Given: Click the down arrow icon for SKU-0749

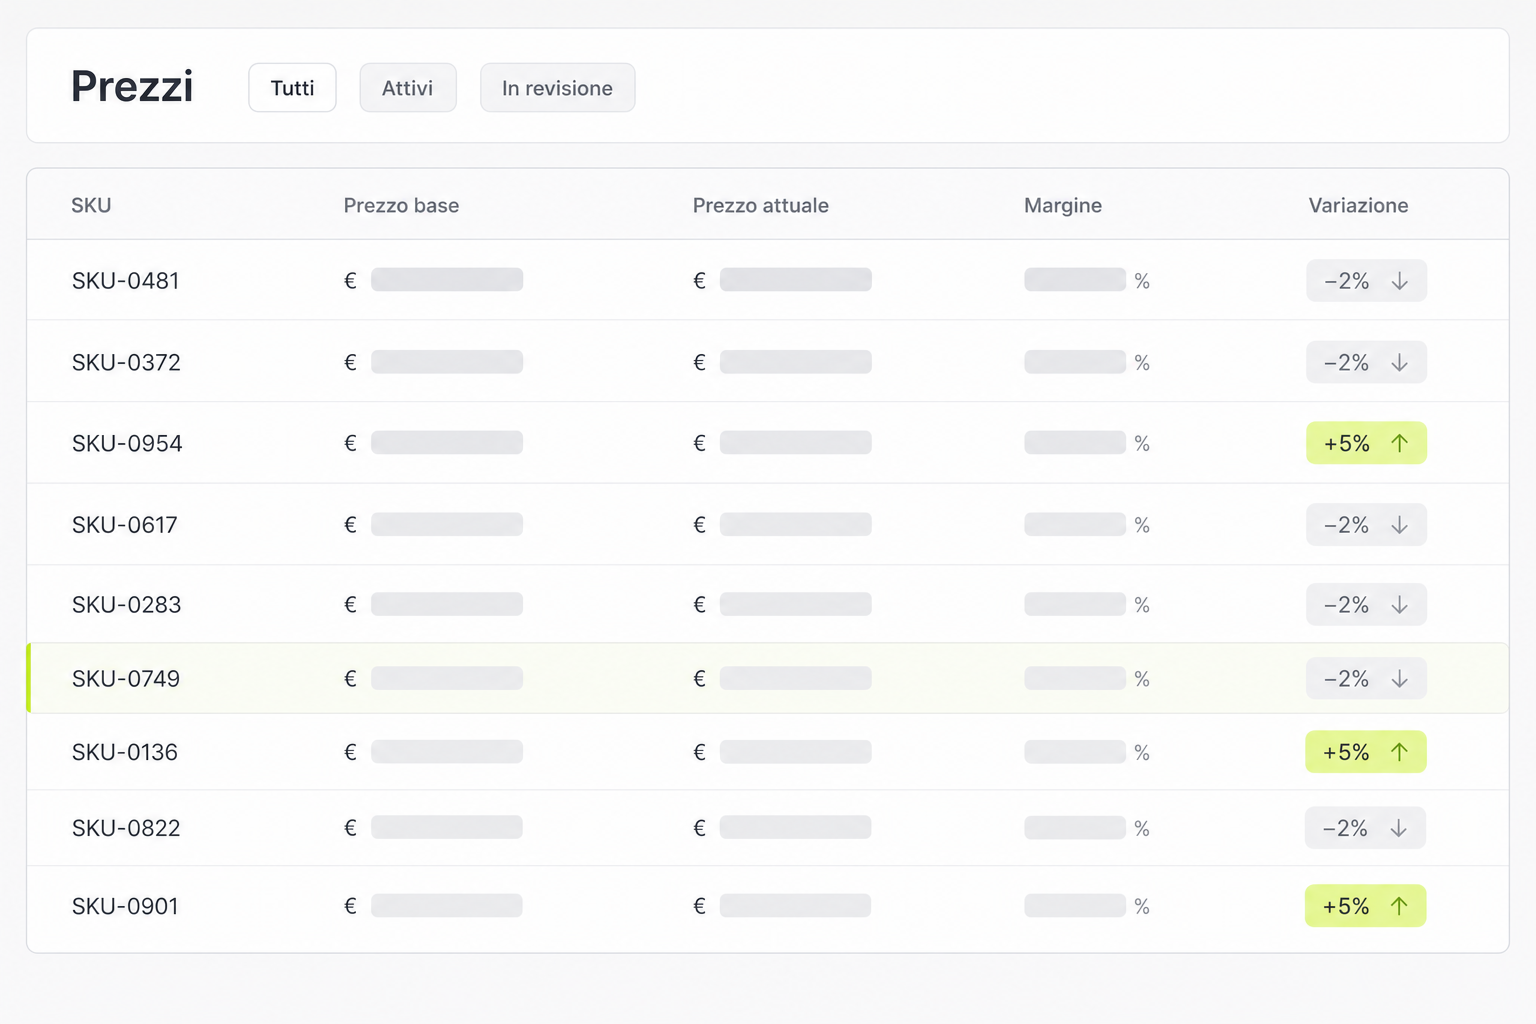Looking at the screenshot, I should pyautogui.click(x=1399, y=679).
